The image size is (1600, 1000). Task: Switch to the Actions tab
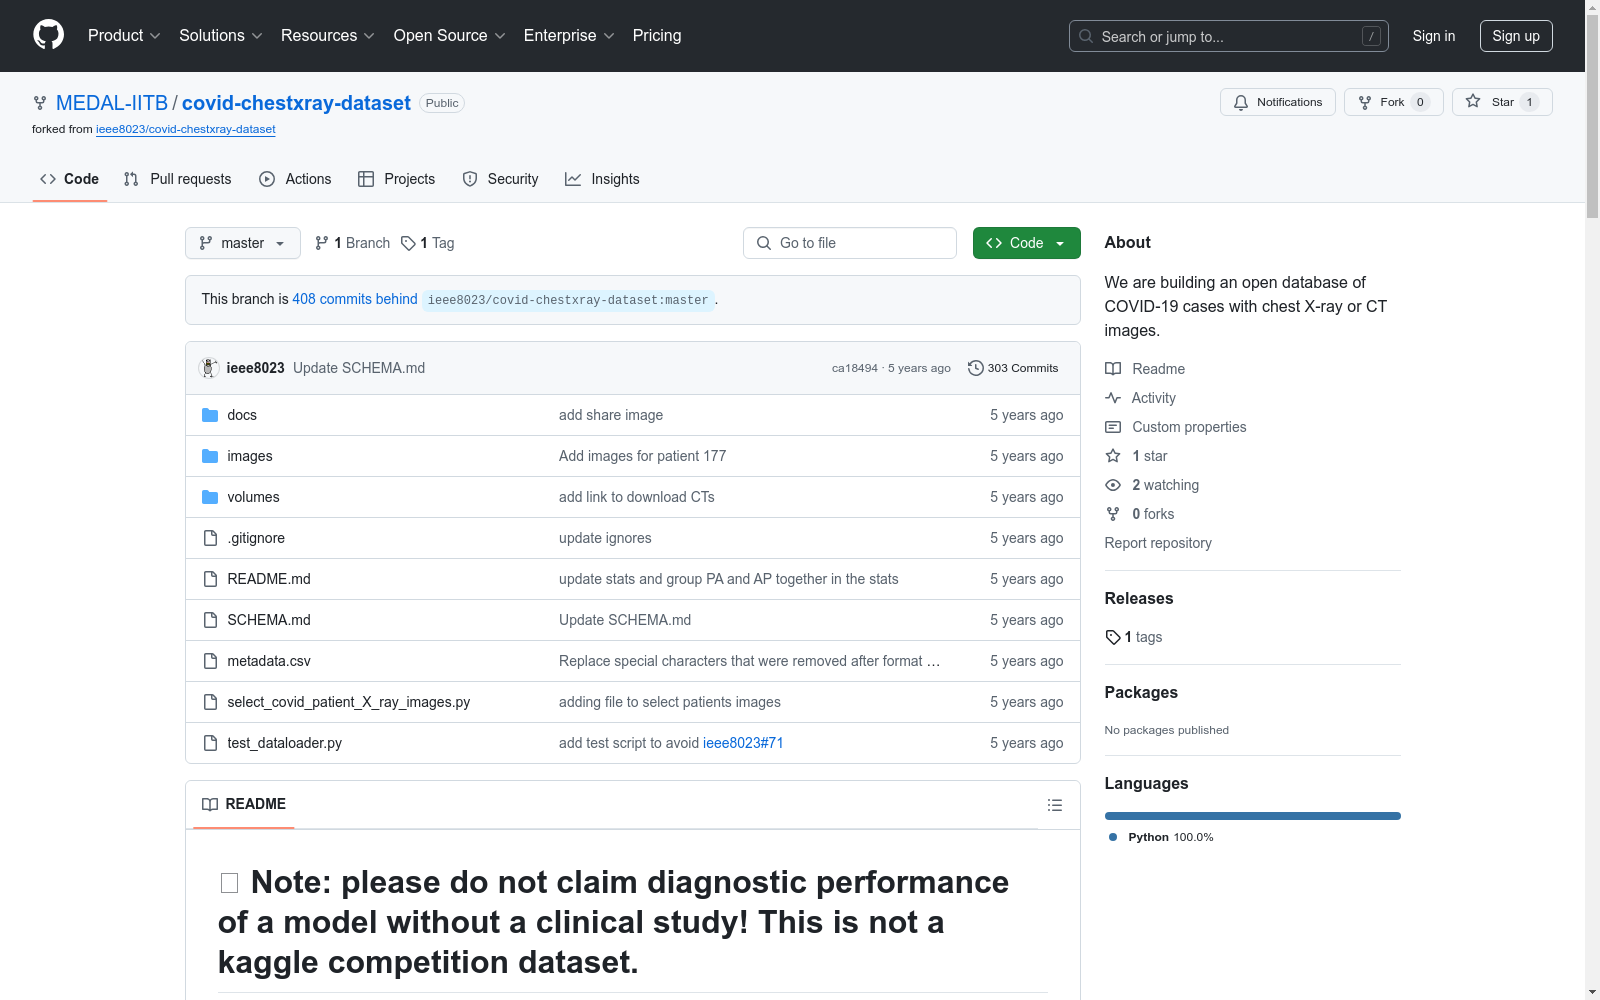pyautogui.click(x=295, y=179)
